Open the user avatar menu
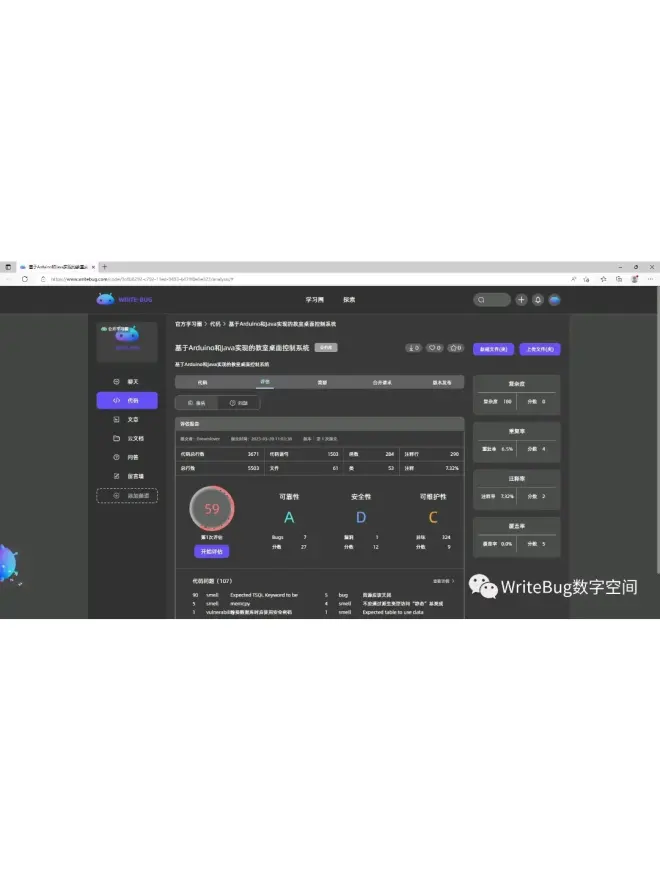 [554, 299]
